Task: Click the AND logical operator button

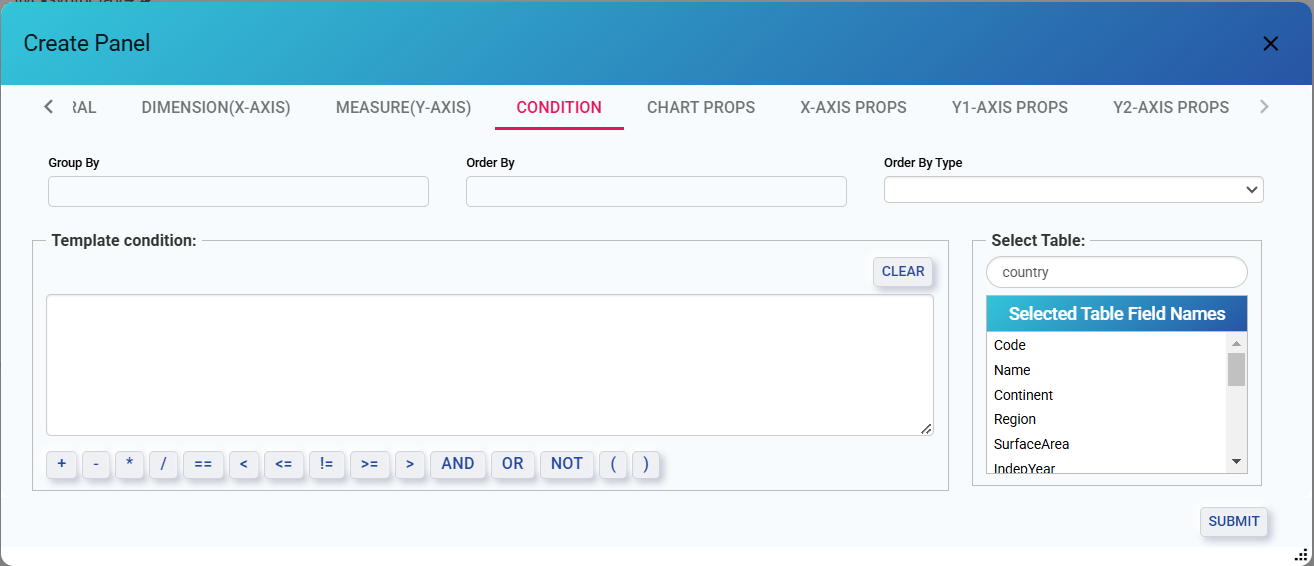Action: [457, 464]
